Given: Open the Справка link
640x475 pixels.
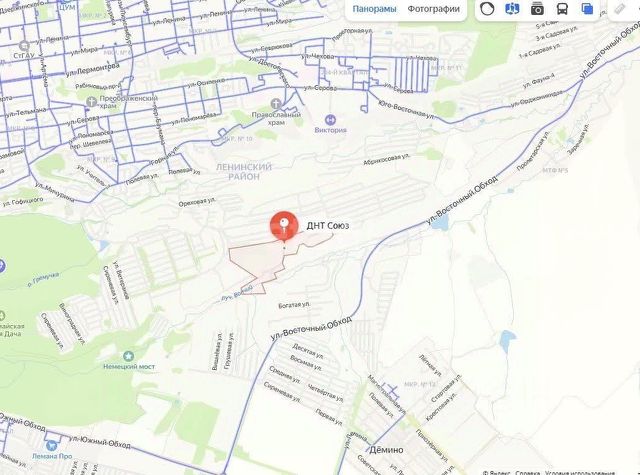Looking at the screenshot, I should (527, 473).
